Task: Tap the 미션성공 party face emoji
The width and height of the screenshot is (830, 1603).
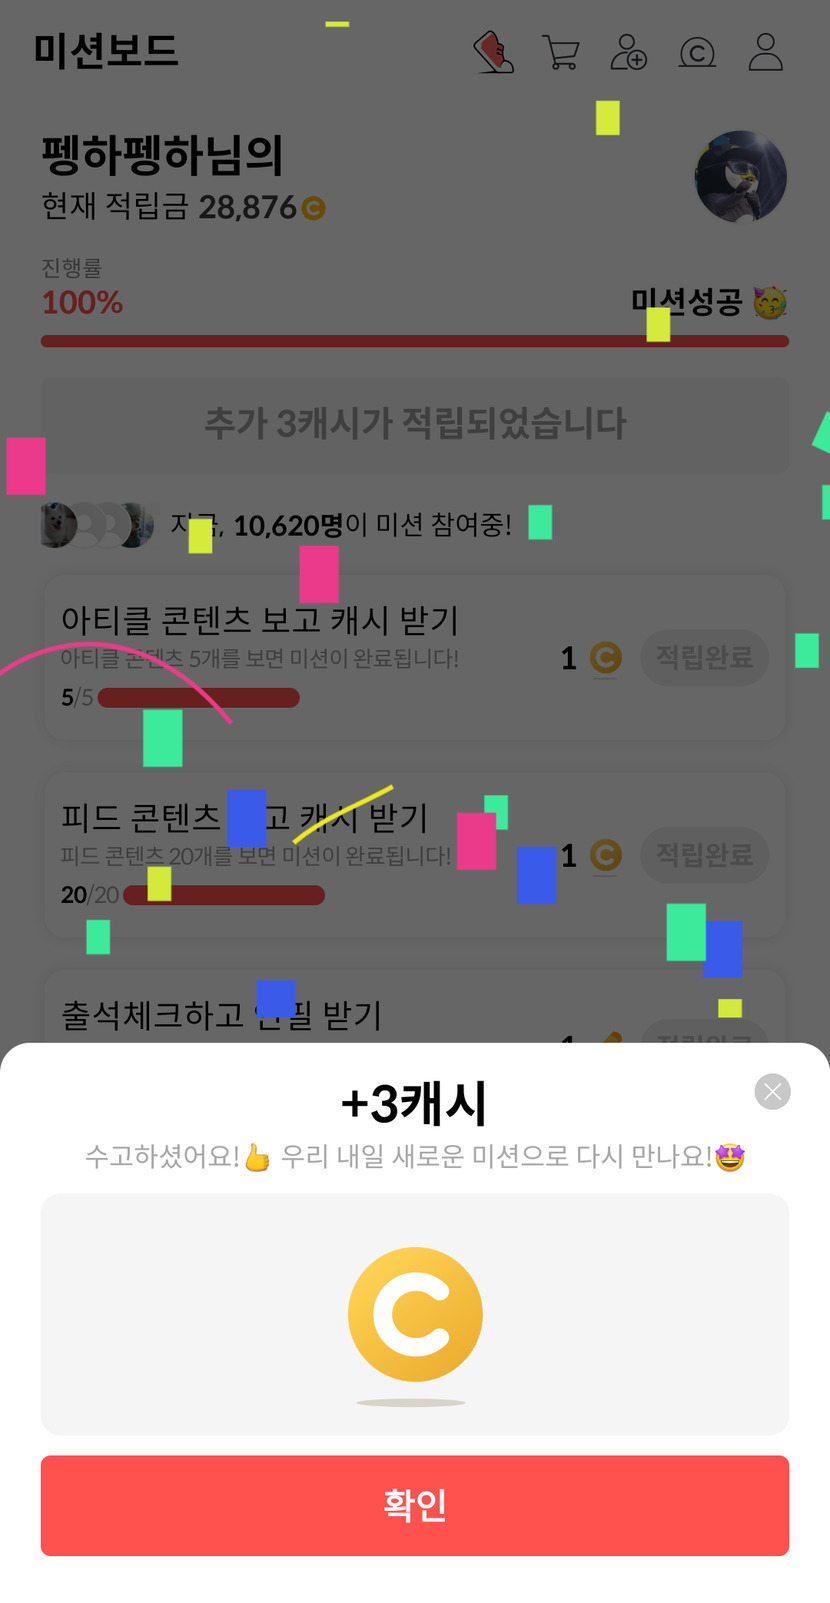Action: [769, 302]
